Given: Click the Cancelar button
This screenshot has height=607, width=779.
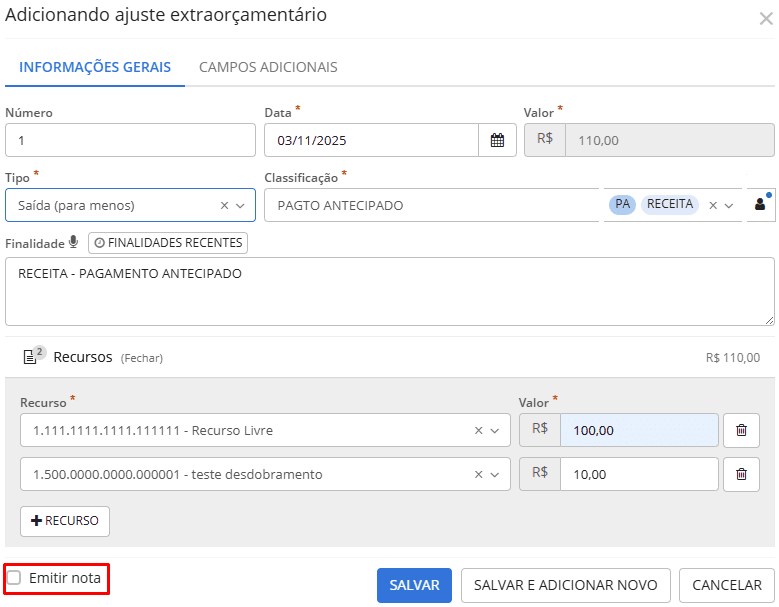Looking at the screenshot, I should (727, 585).
